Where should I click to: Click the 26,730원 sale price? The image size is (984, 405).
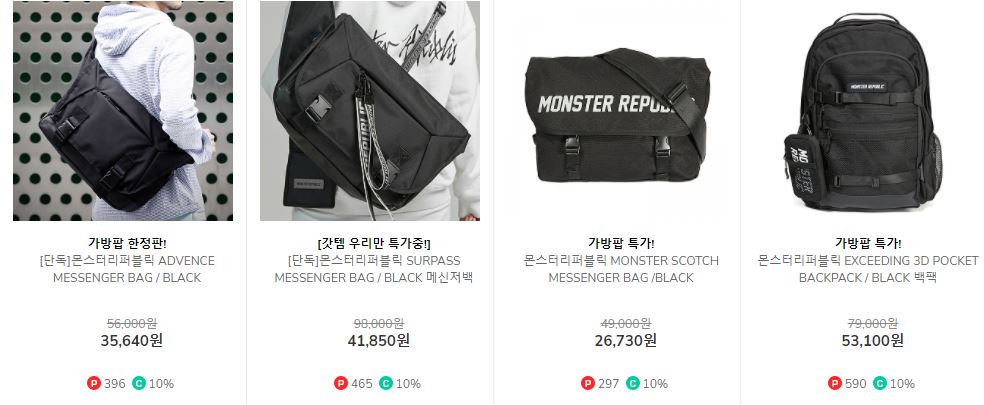click(x=626, y=340)
